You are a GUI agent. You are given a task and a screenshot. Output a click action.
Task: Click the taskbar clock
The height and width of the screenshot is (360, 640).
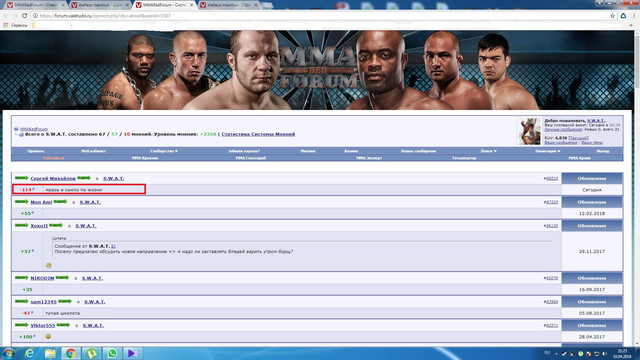tap(622, 353)
